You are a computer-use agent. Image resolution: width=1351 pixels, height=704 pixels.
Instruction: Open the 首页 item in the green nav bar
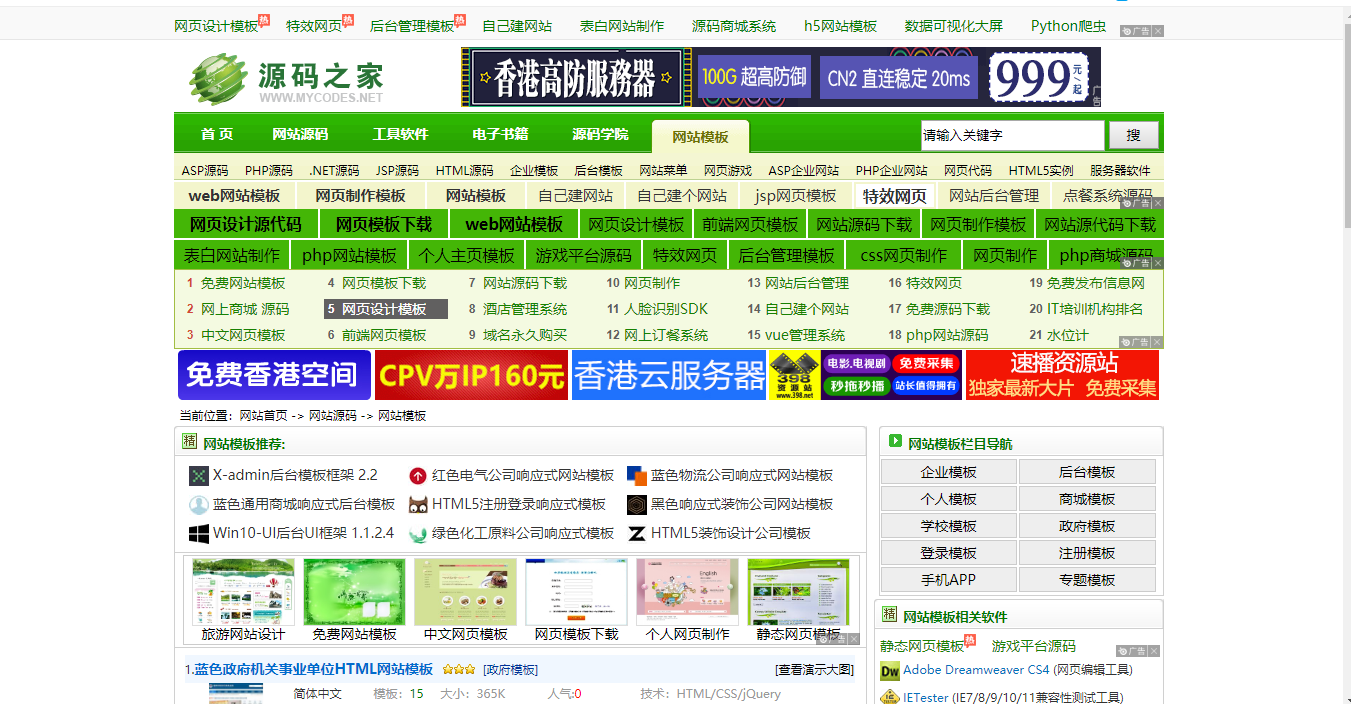click(217, 135)
